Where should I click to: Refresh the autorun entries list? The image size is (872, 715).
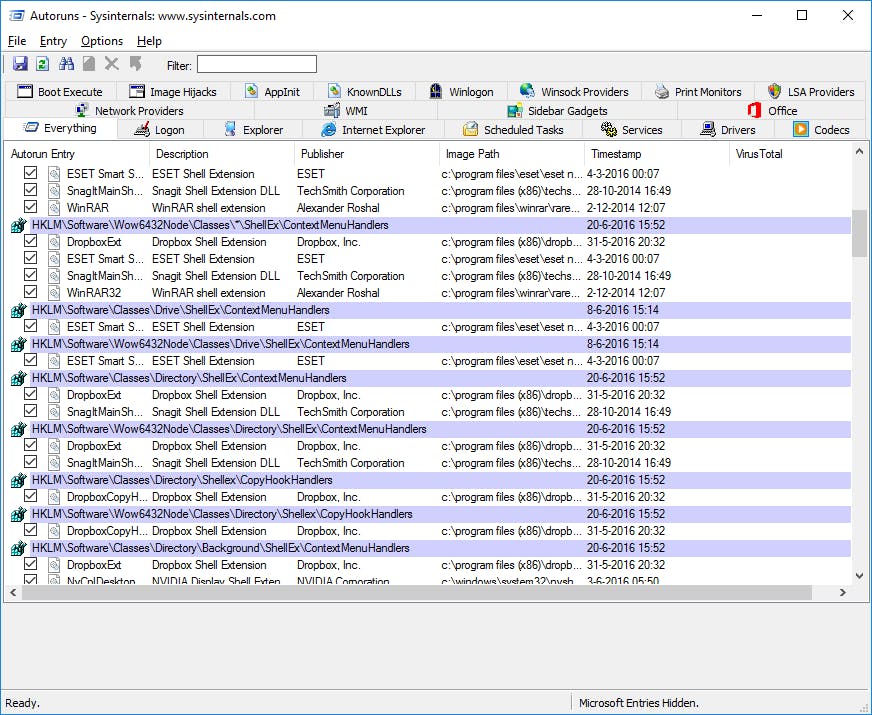tap(41, 63)
